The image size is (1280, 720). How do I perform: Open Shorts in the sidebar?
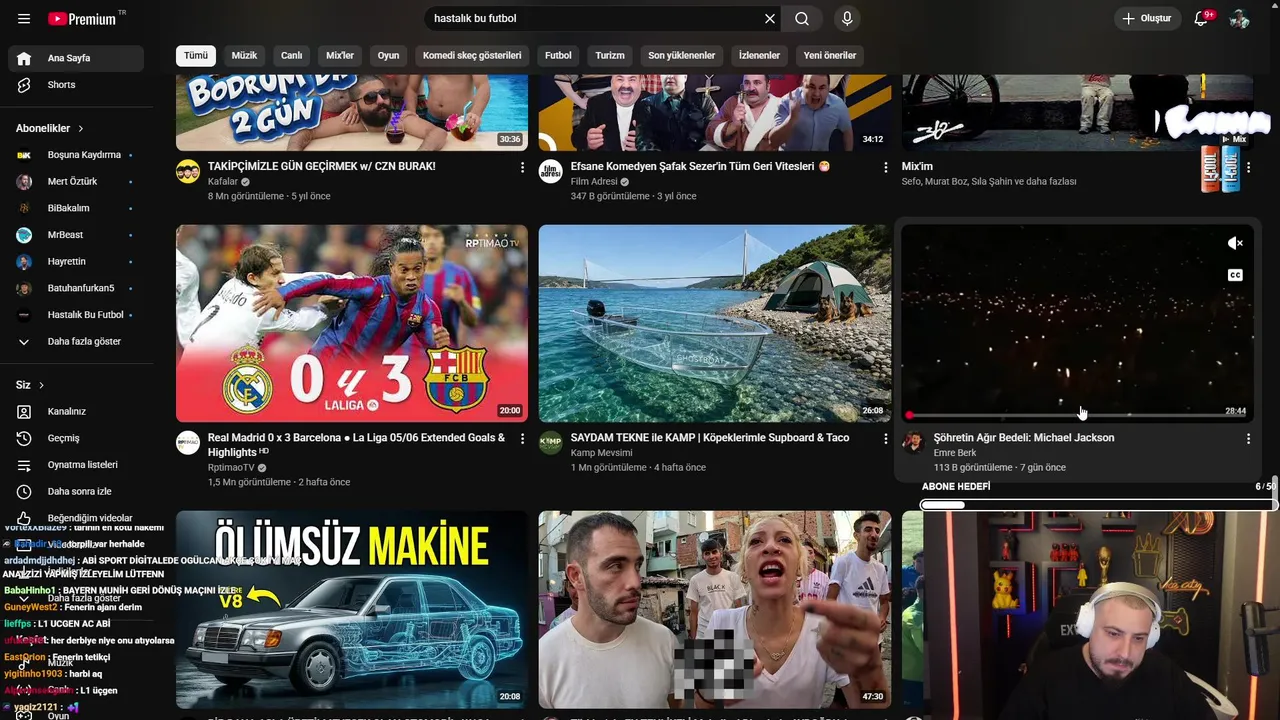[76, 85]
